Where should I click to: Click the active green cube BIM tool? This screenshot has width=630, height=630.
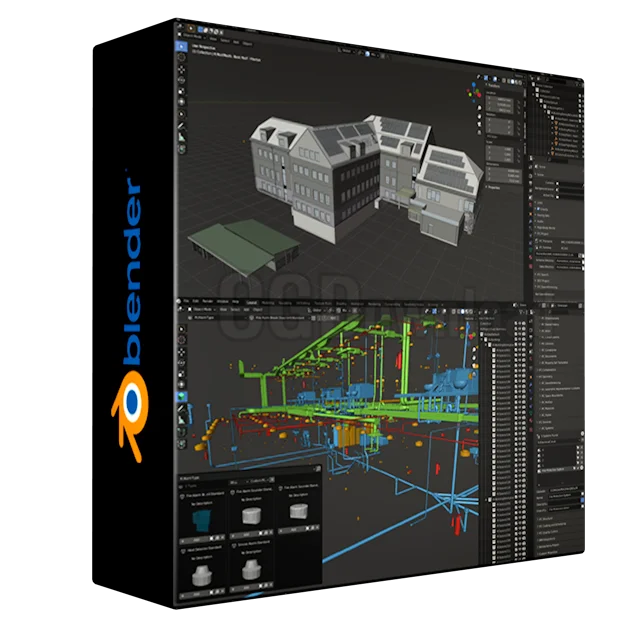click(182, 397)
